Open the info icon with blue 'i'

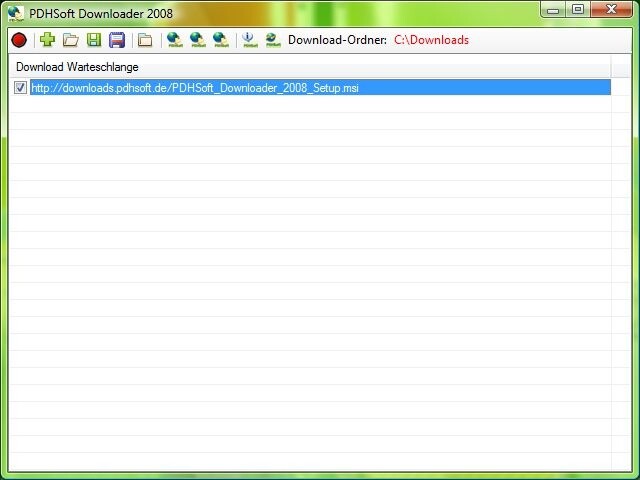tap(250, 40)
